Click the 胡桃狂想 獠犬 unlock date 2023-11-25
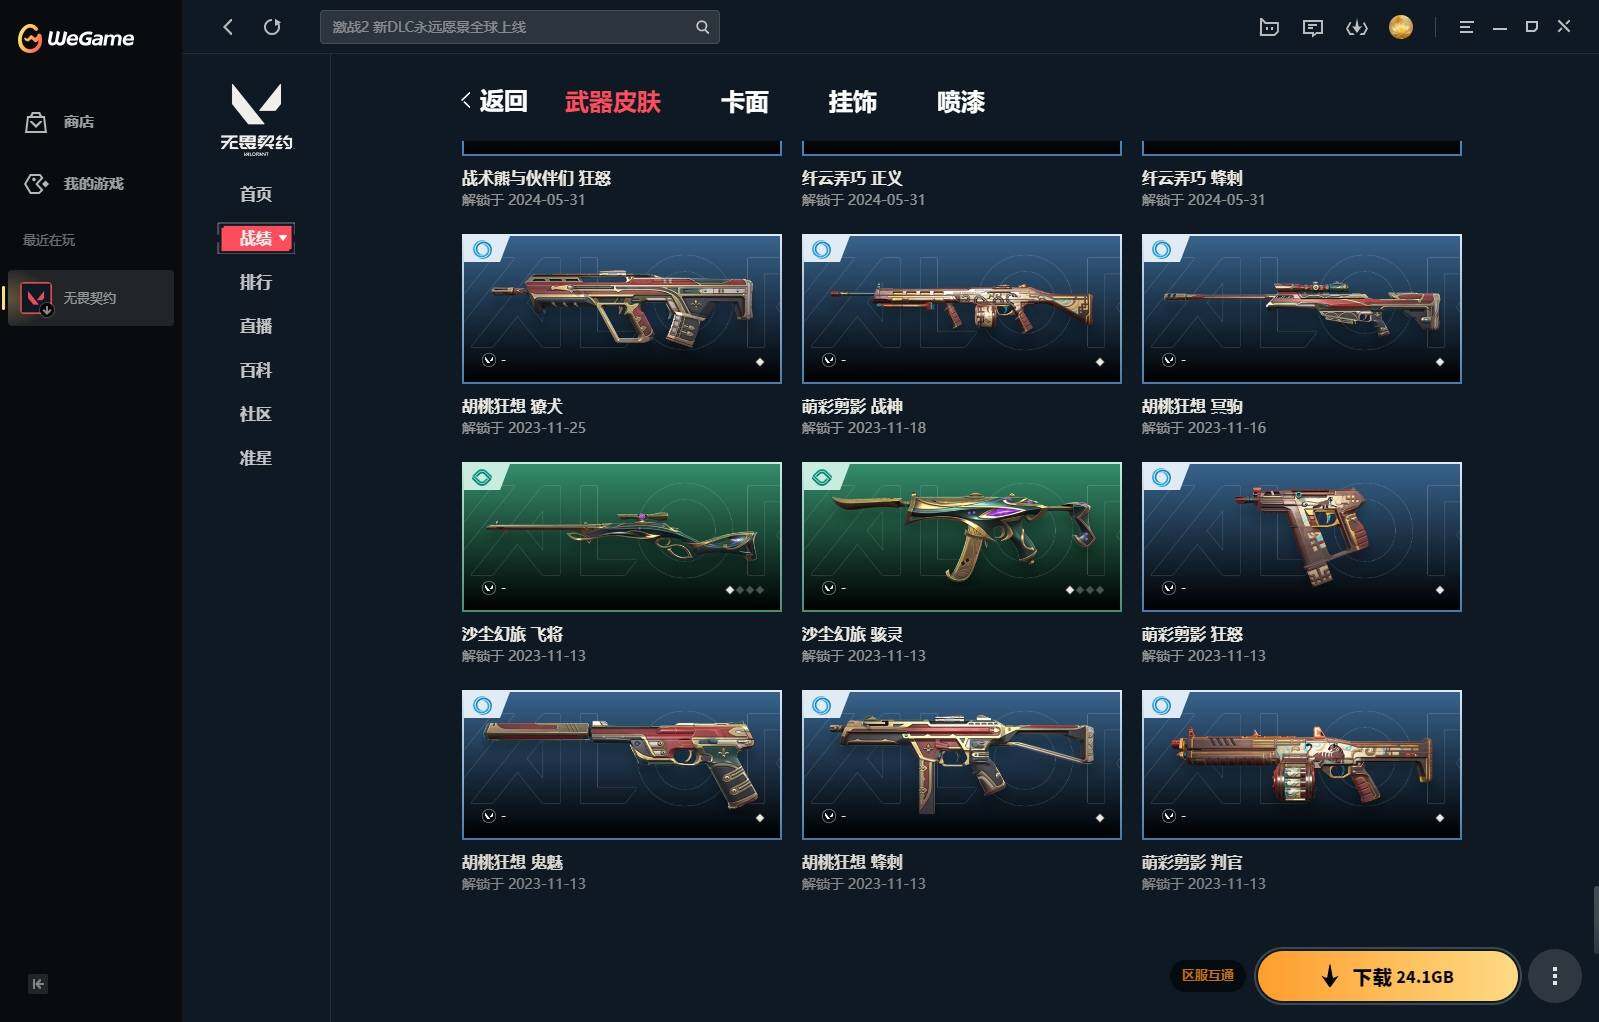The image size is (1599, 1022). pyautogui.click(x=524, y=428)
